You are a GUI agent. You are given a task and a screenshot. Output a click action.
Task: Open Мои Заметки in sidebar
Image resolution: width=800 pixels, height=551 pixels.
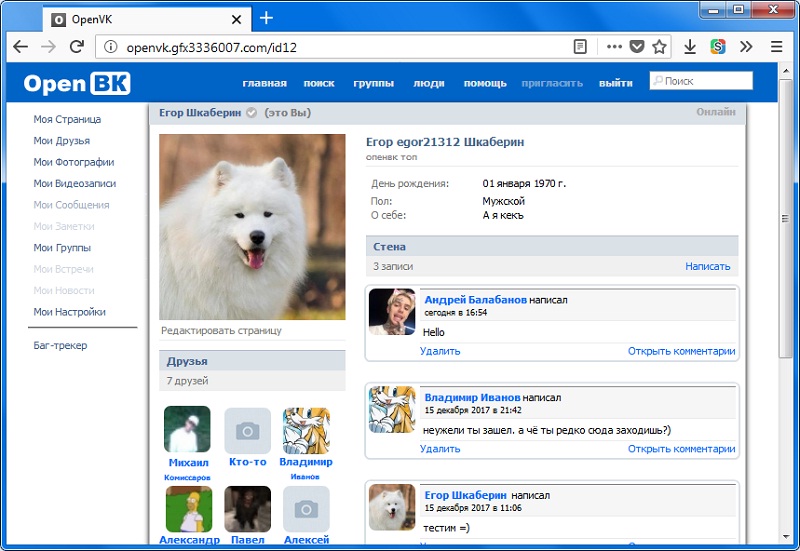(x=64, y=226)
